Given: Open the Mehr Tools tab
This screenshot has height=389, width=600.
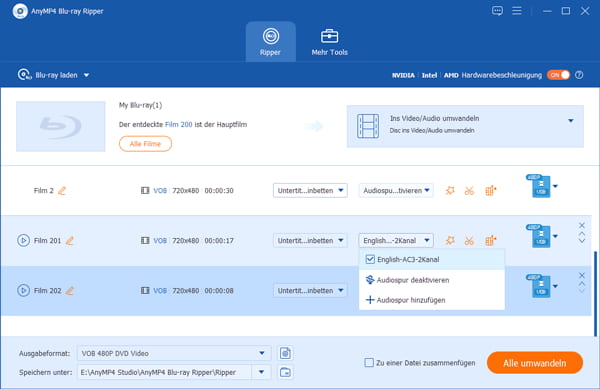Looking at the screenshot, I should (x=329, y=42).
